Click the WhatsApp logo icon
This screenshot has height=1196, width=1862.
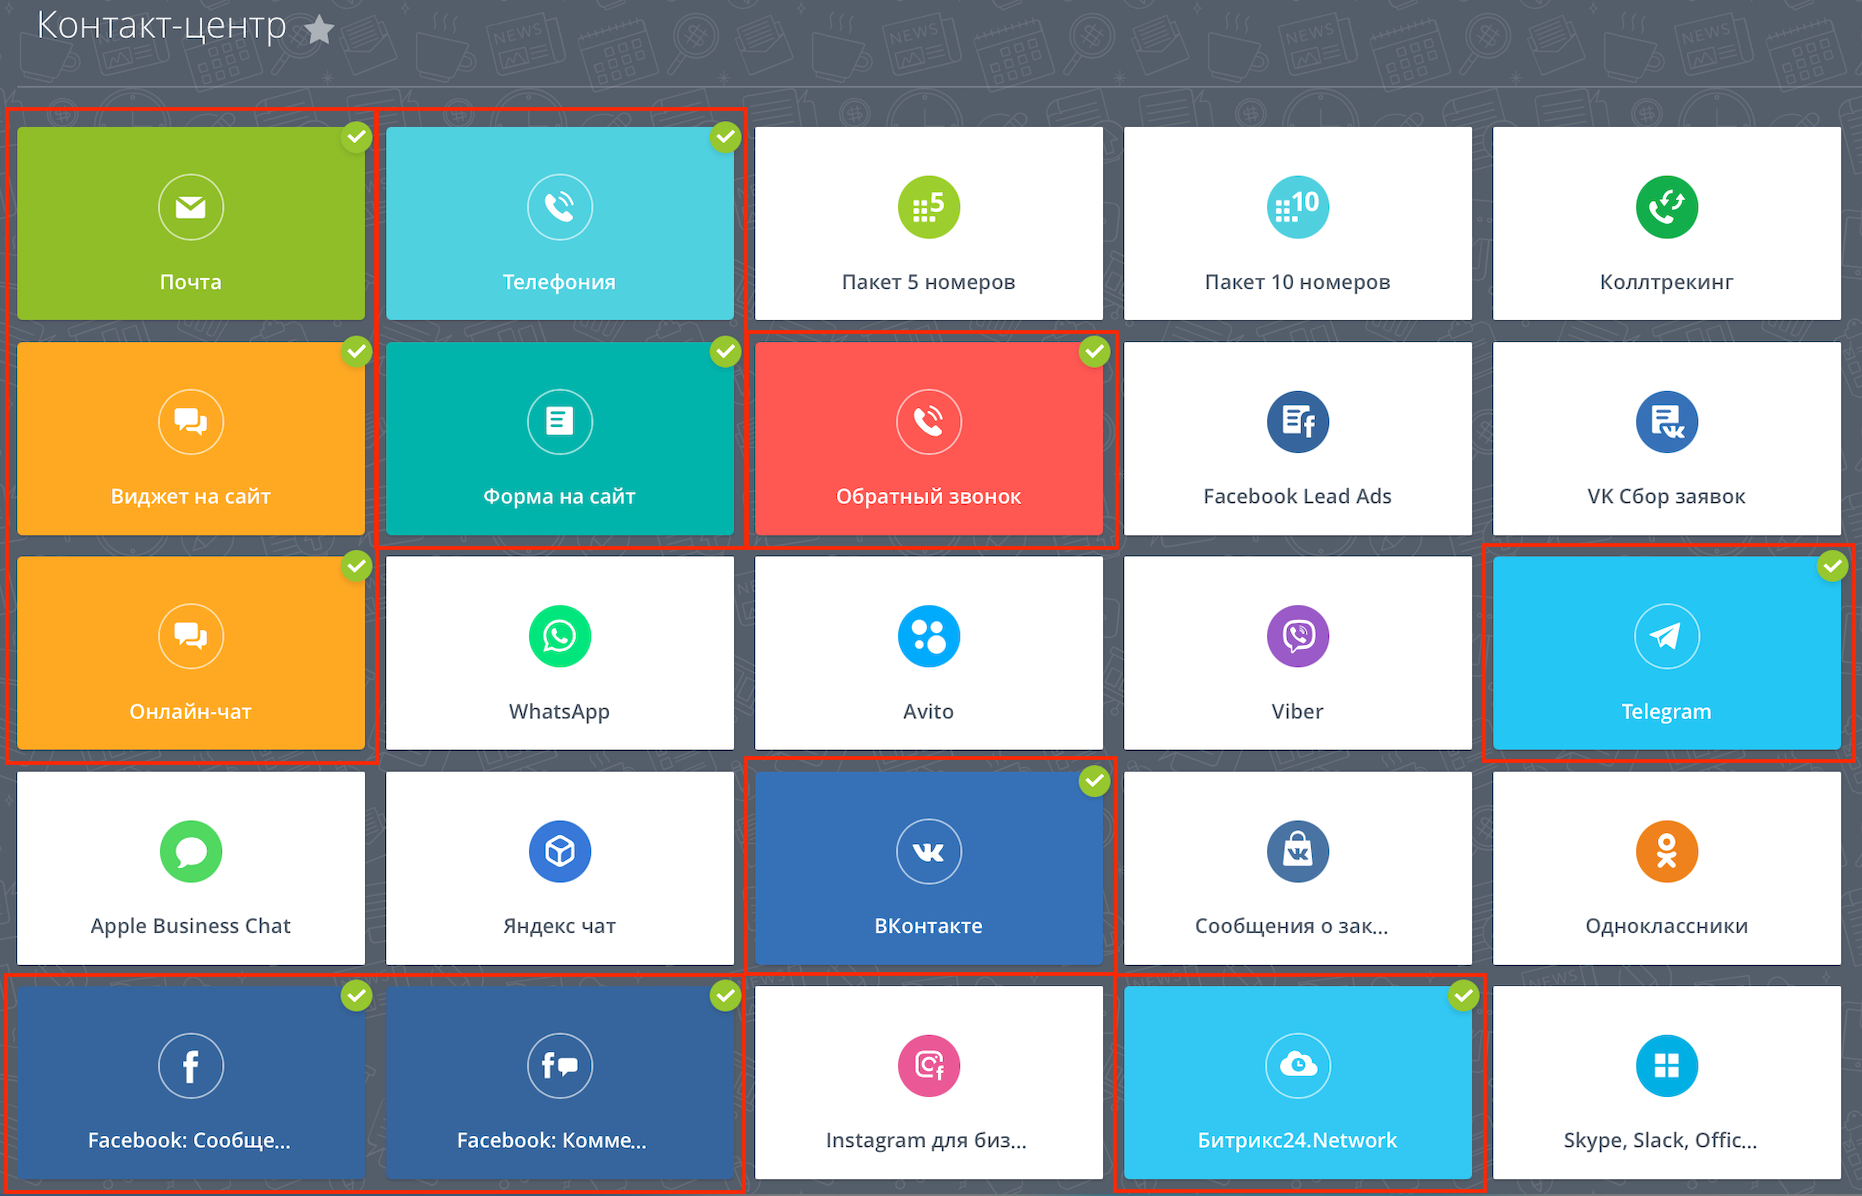click(x=559, y=636)
